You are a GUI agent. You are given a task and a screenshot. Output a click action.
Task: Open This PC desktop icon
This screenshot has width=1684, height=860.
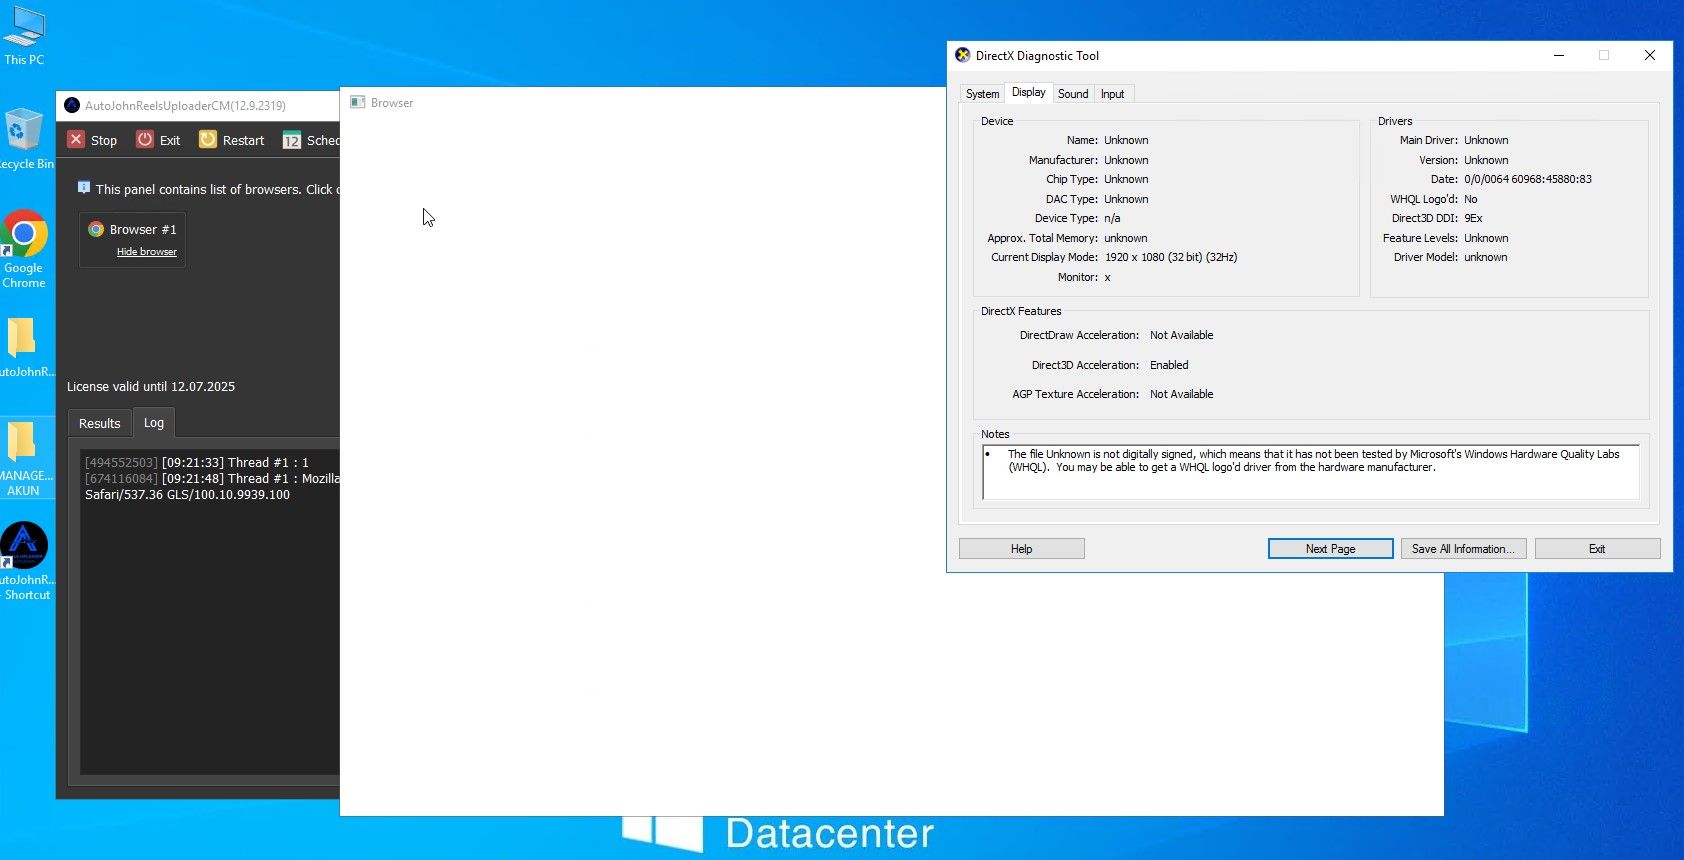point(24,35)
